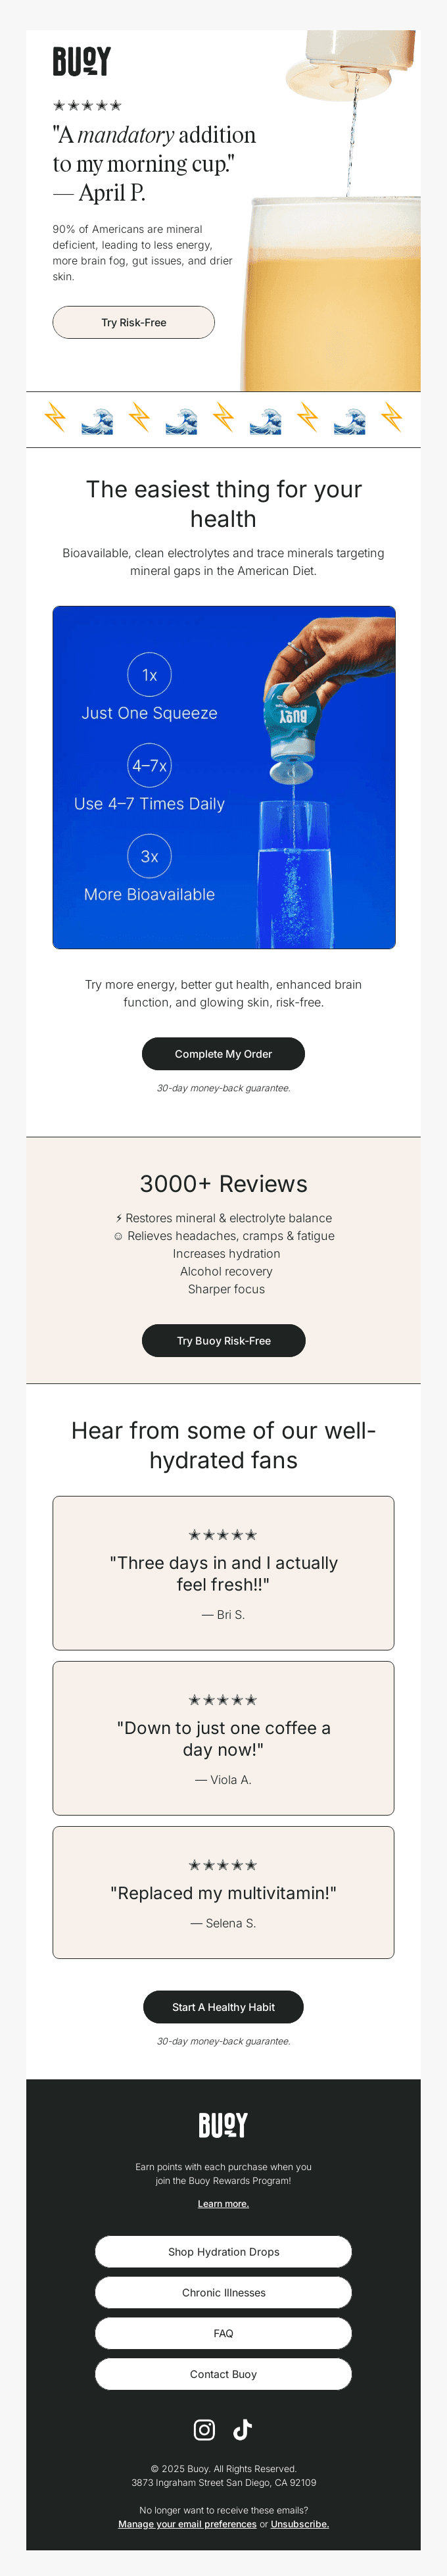Open the Learn more link
The height and width of the screenshot is (2576, 447).
pyautogui.click(x=223, y=2203)
